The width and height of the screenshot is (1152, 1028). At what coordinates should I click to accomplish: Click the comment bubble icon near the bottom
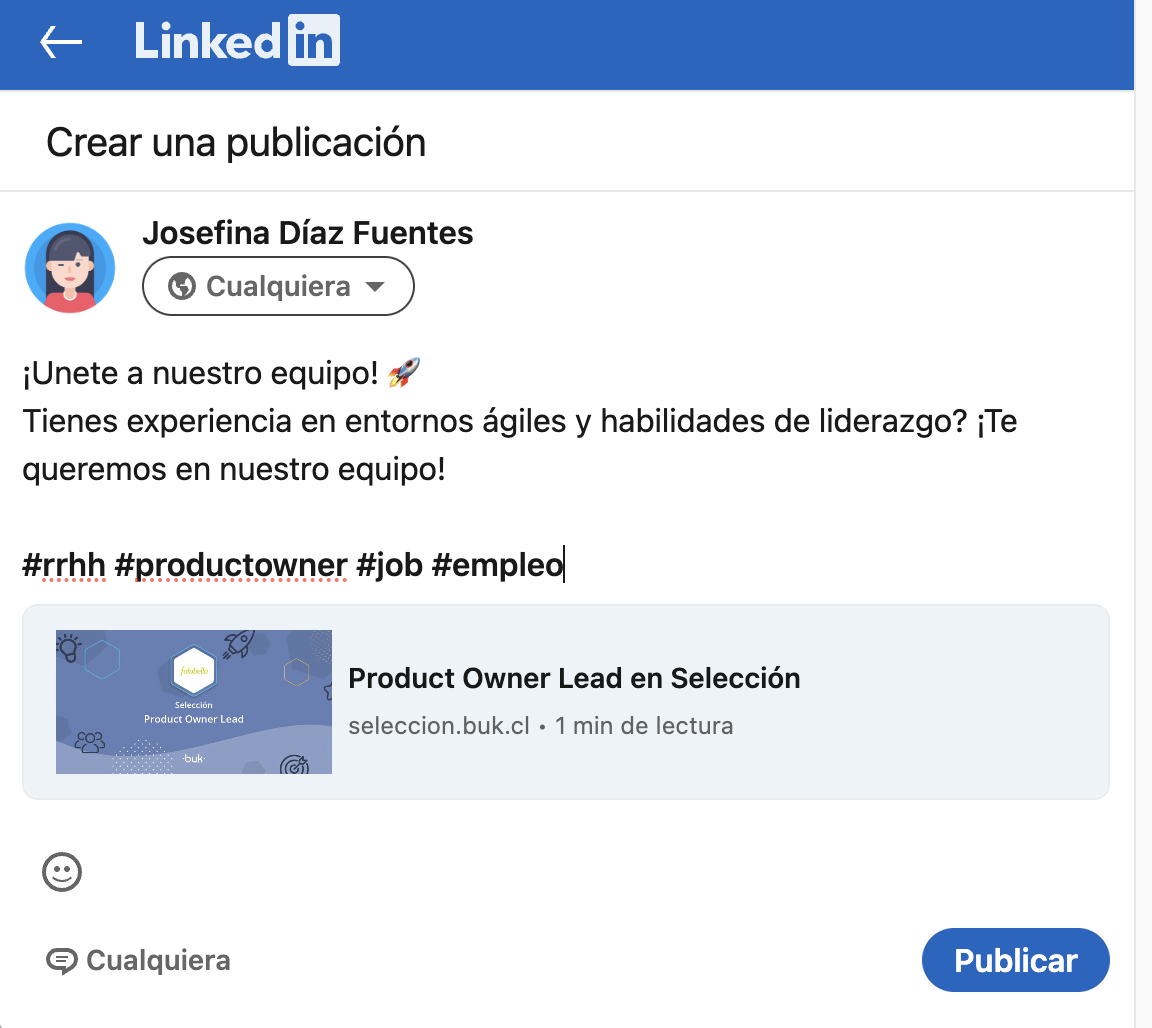tap(61, 961)
